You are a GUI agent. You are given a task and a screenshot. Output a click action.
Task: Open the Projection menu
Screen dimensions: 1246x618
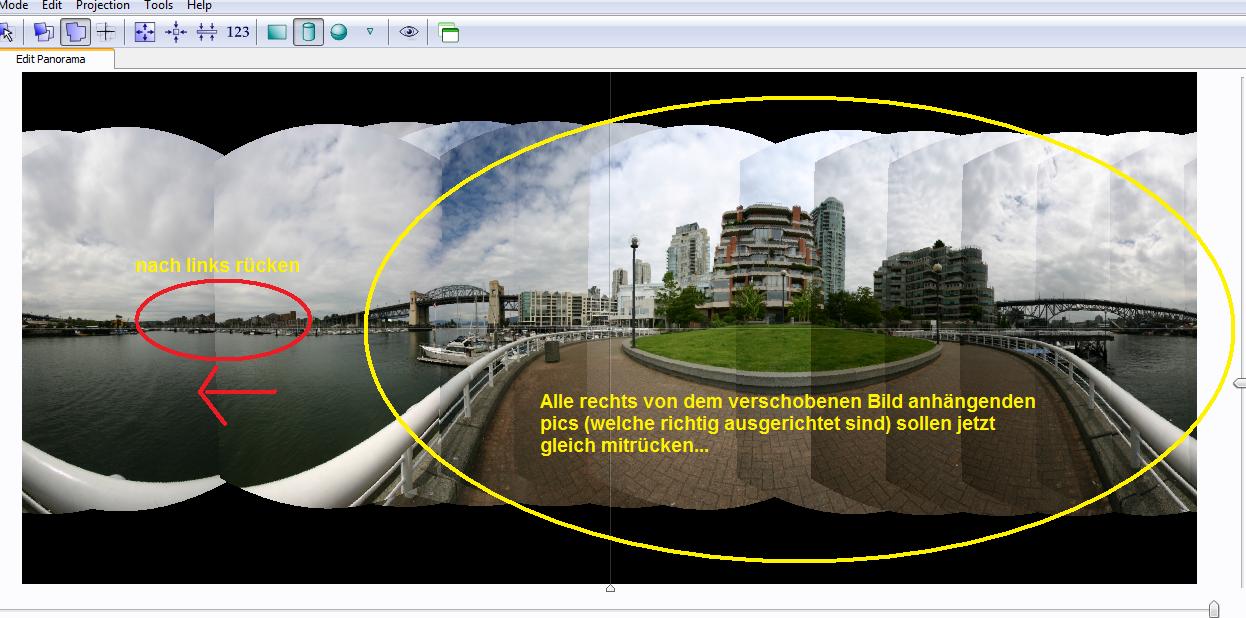tap(103, 5)
